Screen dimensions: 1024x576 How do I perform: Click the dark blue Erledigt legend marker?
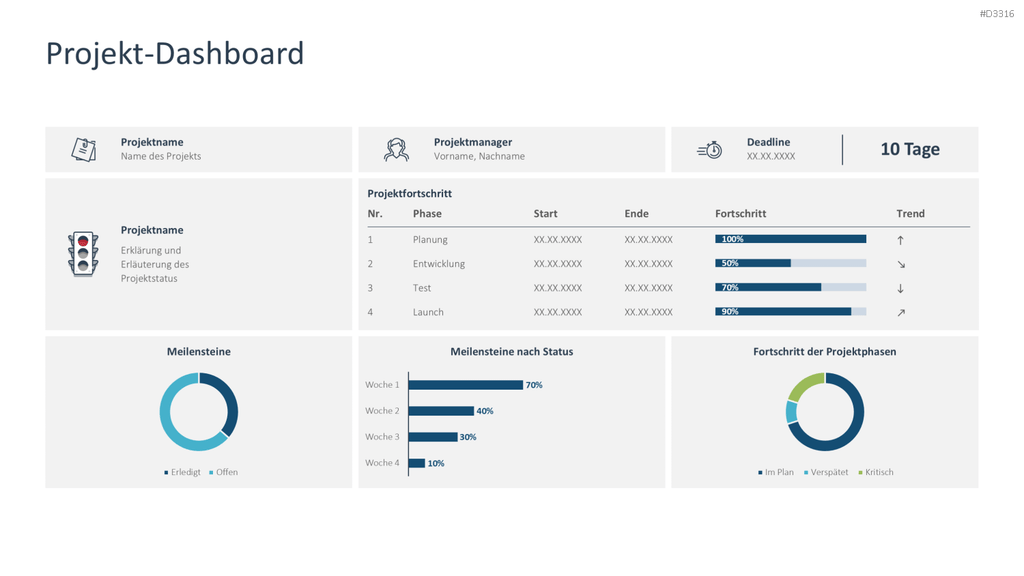pyautogui.click(x=166, y=472)
